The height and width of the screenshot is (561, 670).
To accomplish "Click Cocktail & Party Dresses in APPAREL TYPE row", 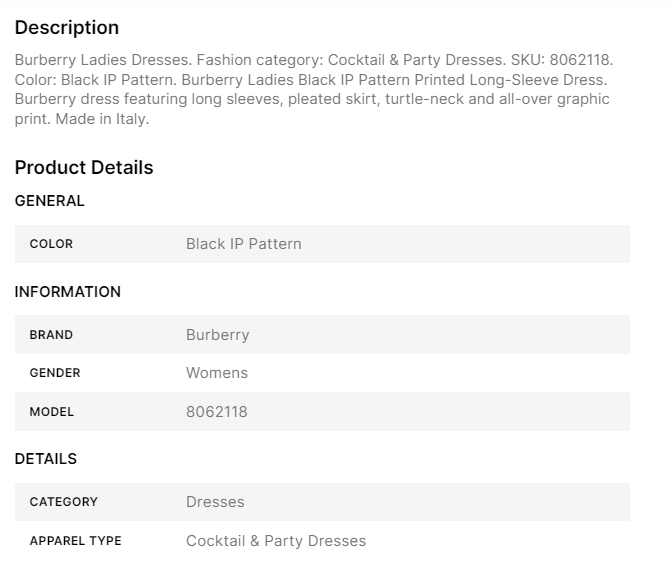I will coord(276,541).
